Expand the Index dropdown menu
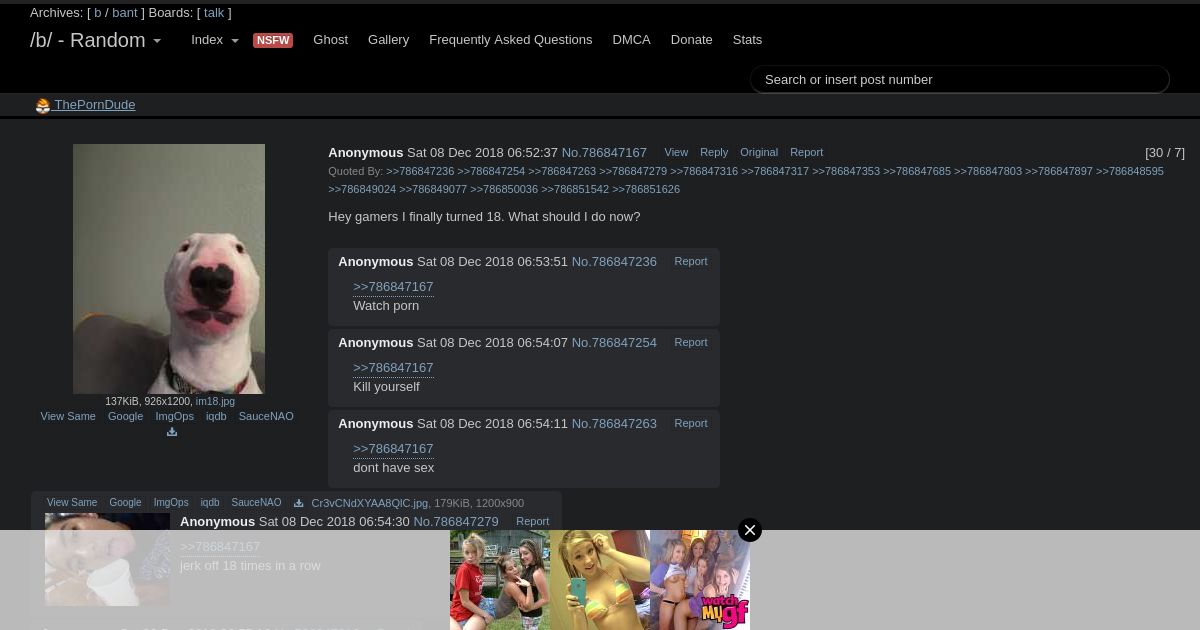Screen dimensions: 1200x630 click(215, 40)
